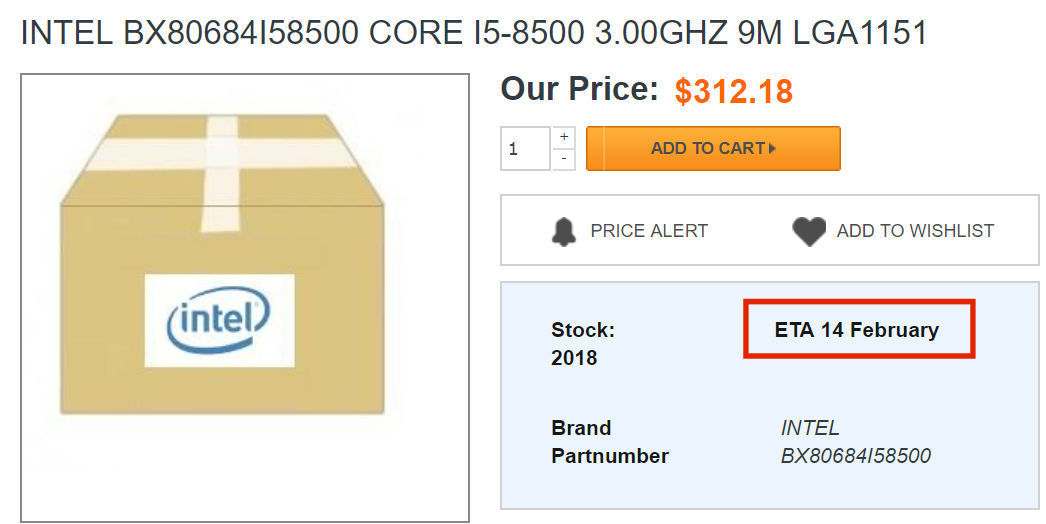Click the INTEL brand value
This screenshot has height=524, width=1046.
coord(810,428)
